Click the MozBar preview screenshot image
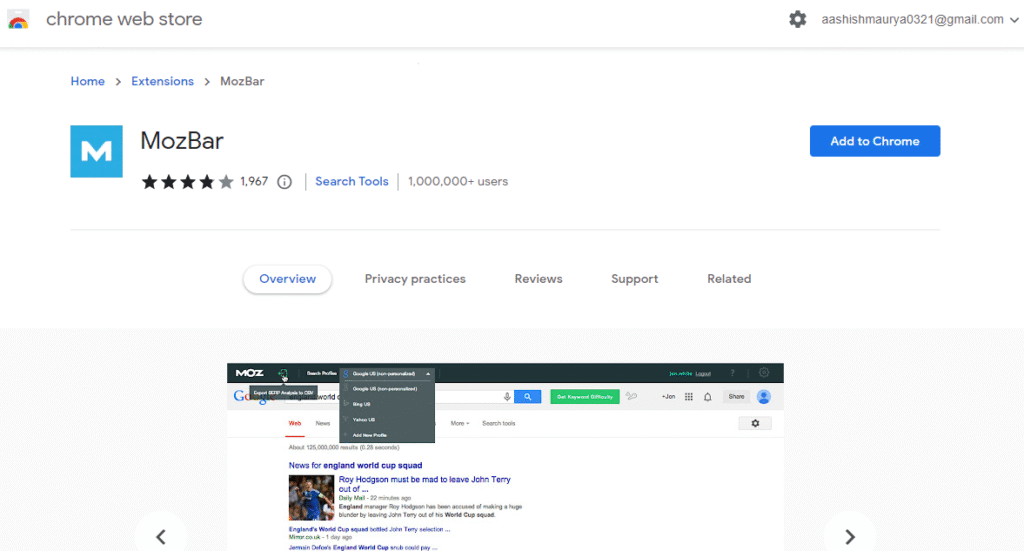The image size is (1024, 551). [505, 457]
